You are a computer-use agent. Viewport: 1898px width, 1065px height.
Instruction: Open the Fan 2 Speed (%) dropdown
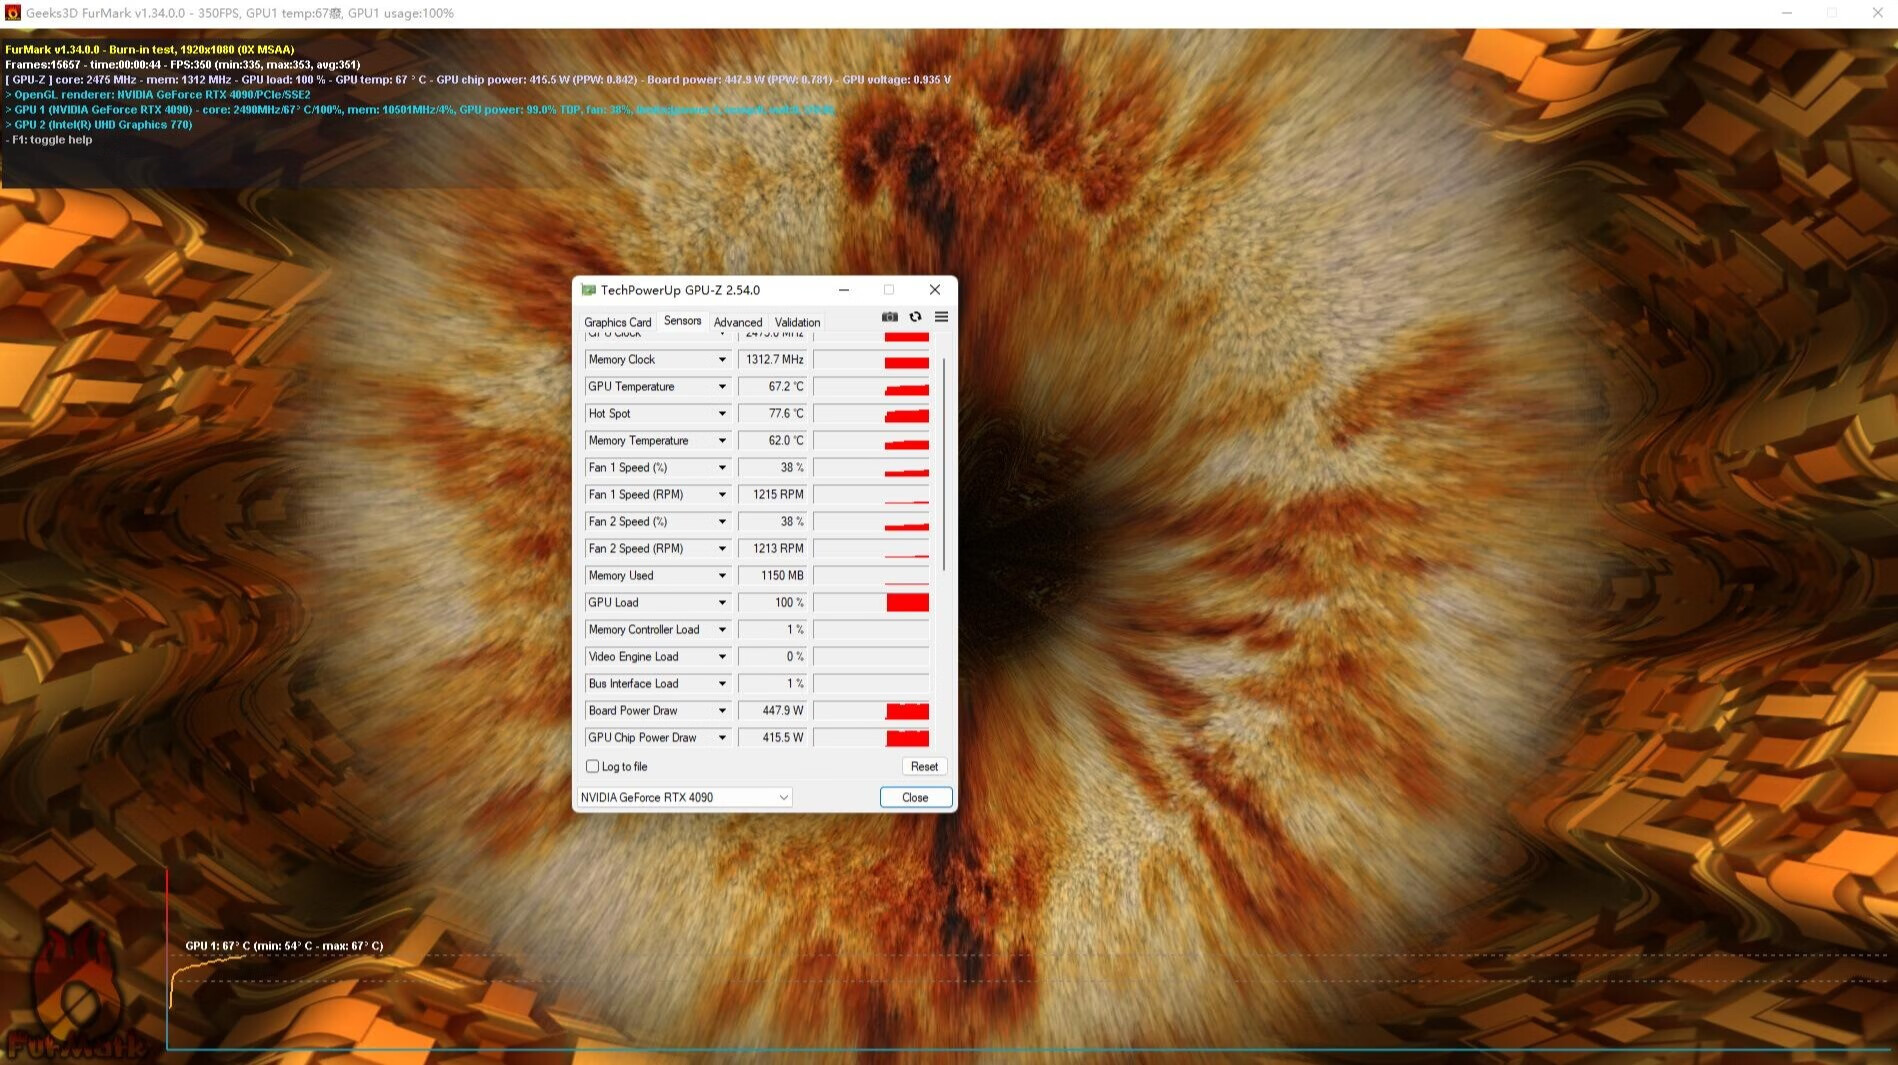722,522
